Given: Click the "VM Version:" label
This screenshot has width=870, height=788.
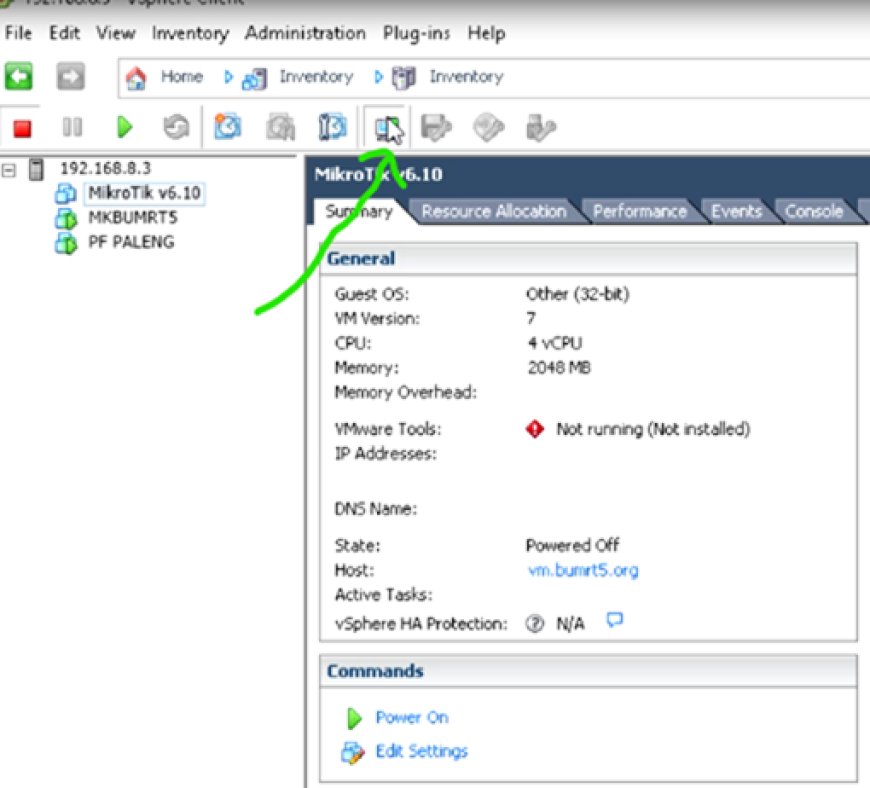Looking at the screenshot, I should click(377, 319).
